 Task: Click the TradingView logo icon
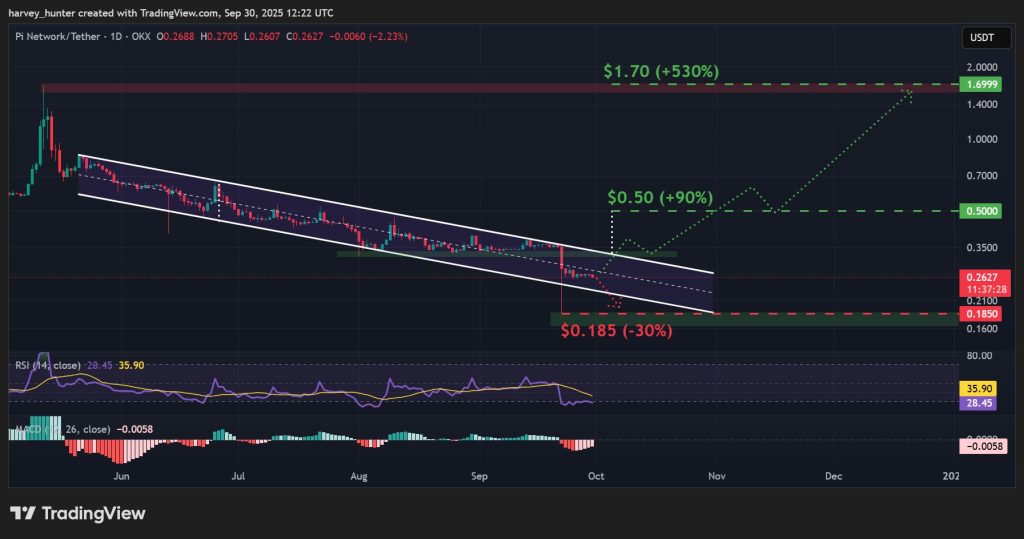pos(24,513)
